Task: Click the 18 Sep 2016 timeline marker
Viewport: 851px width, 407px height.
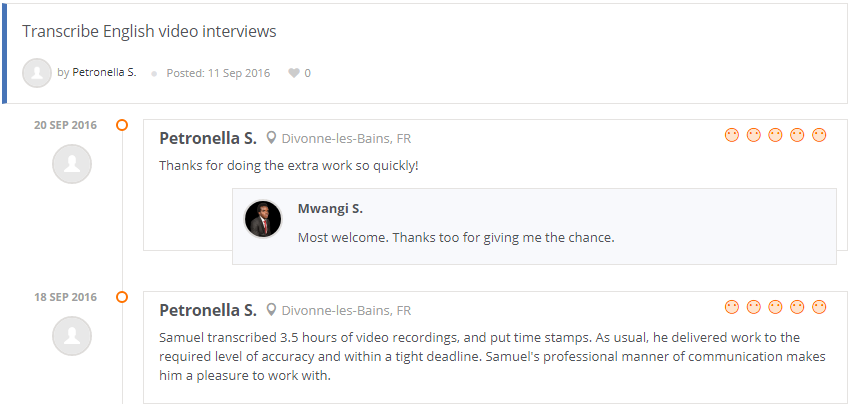Action: point(122,297)
